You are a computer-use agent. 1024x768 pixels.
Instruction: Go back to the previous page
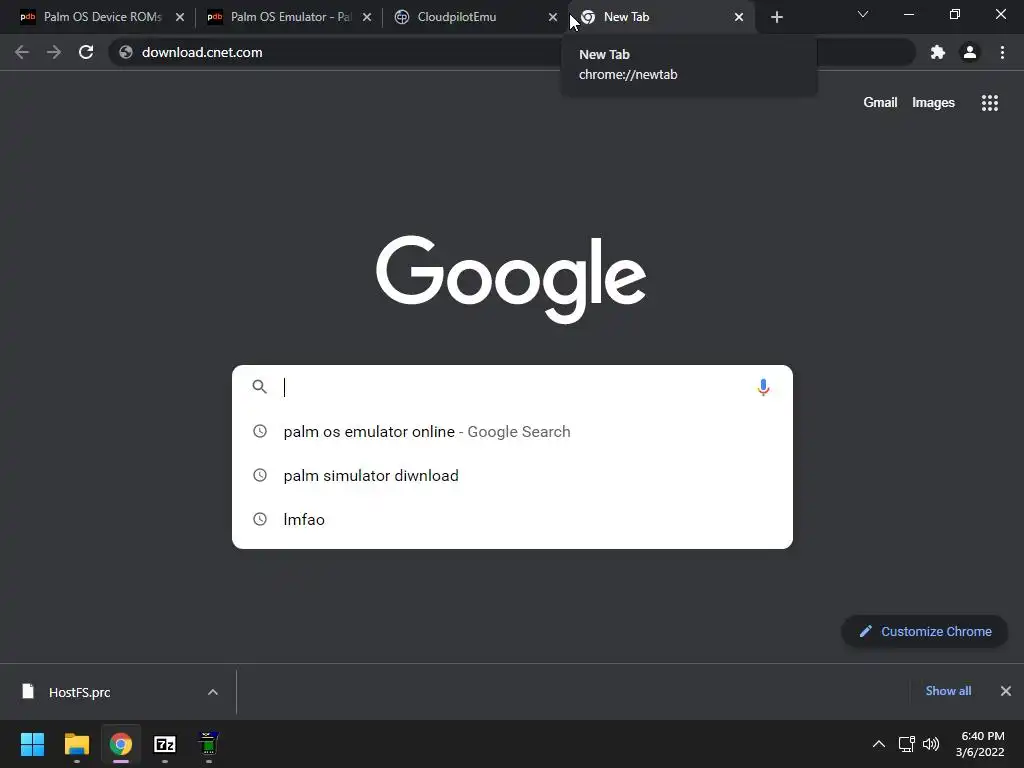coord(22,52)
